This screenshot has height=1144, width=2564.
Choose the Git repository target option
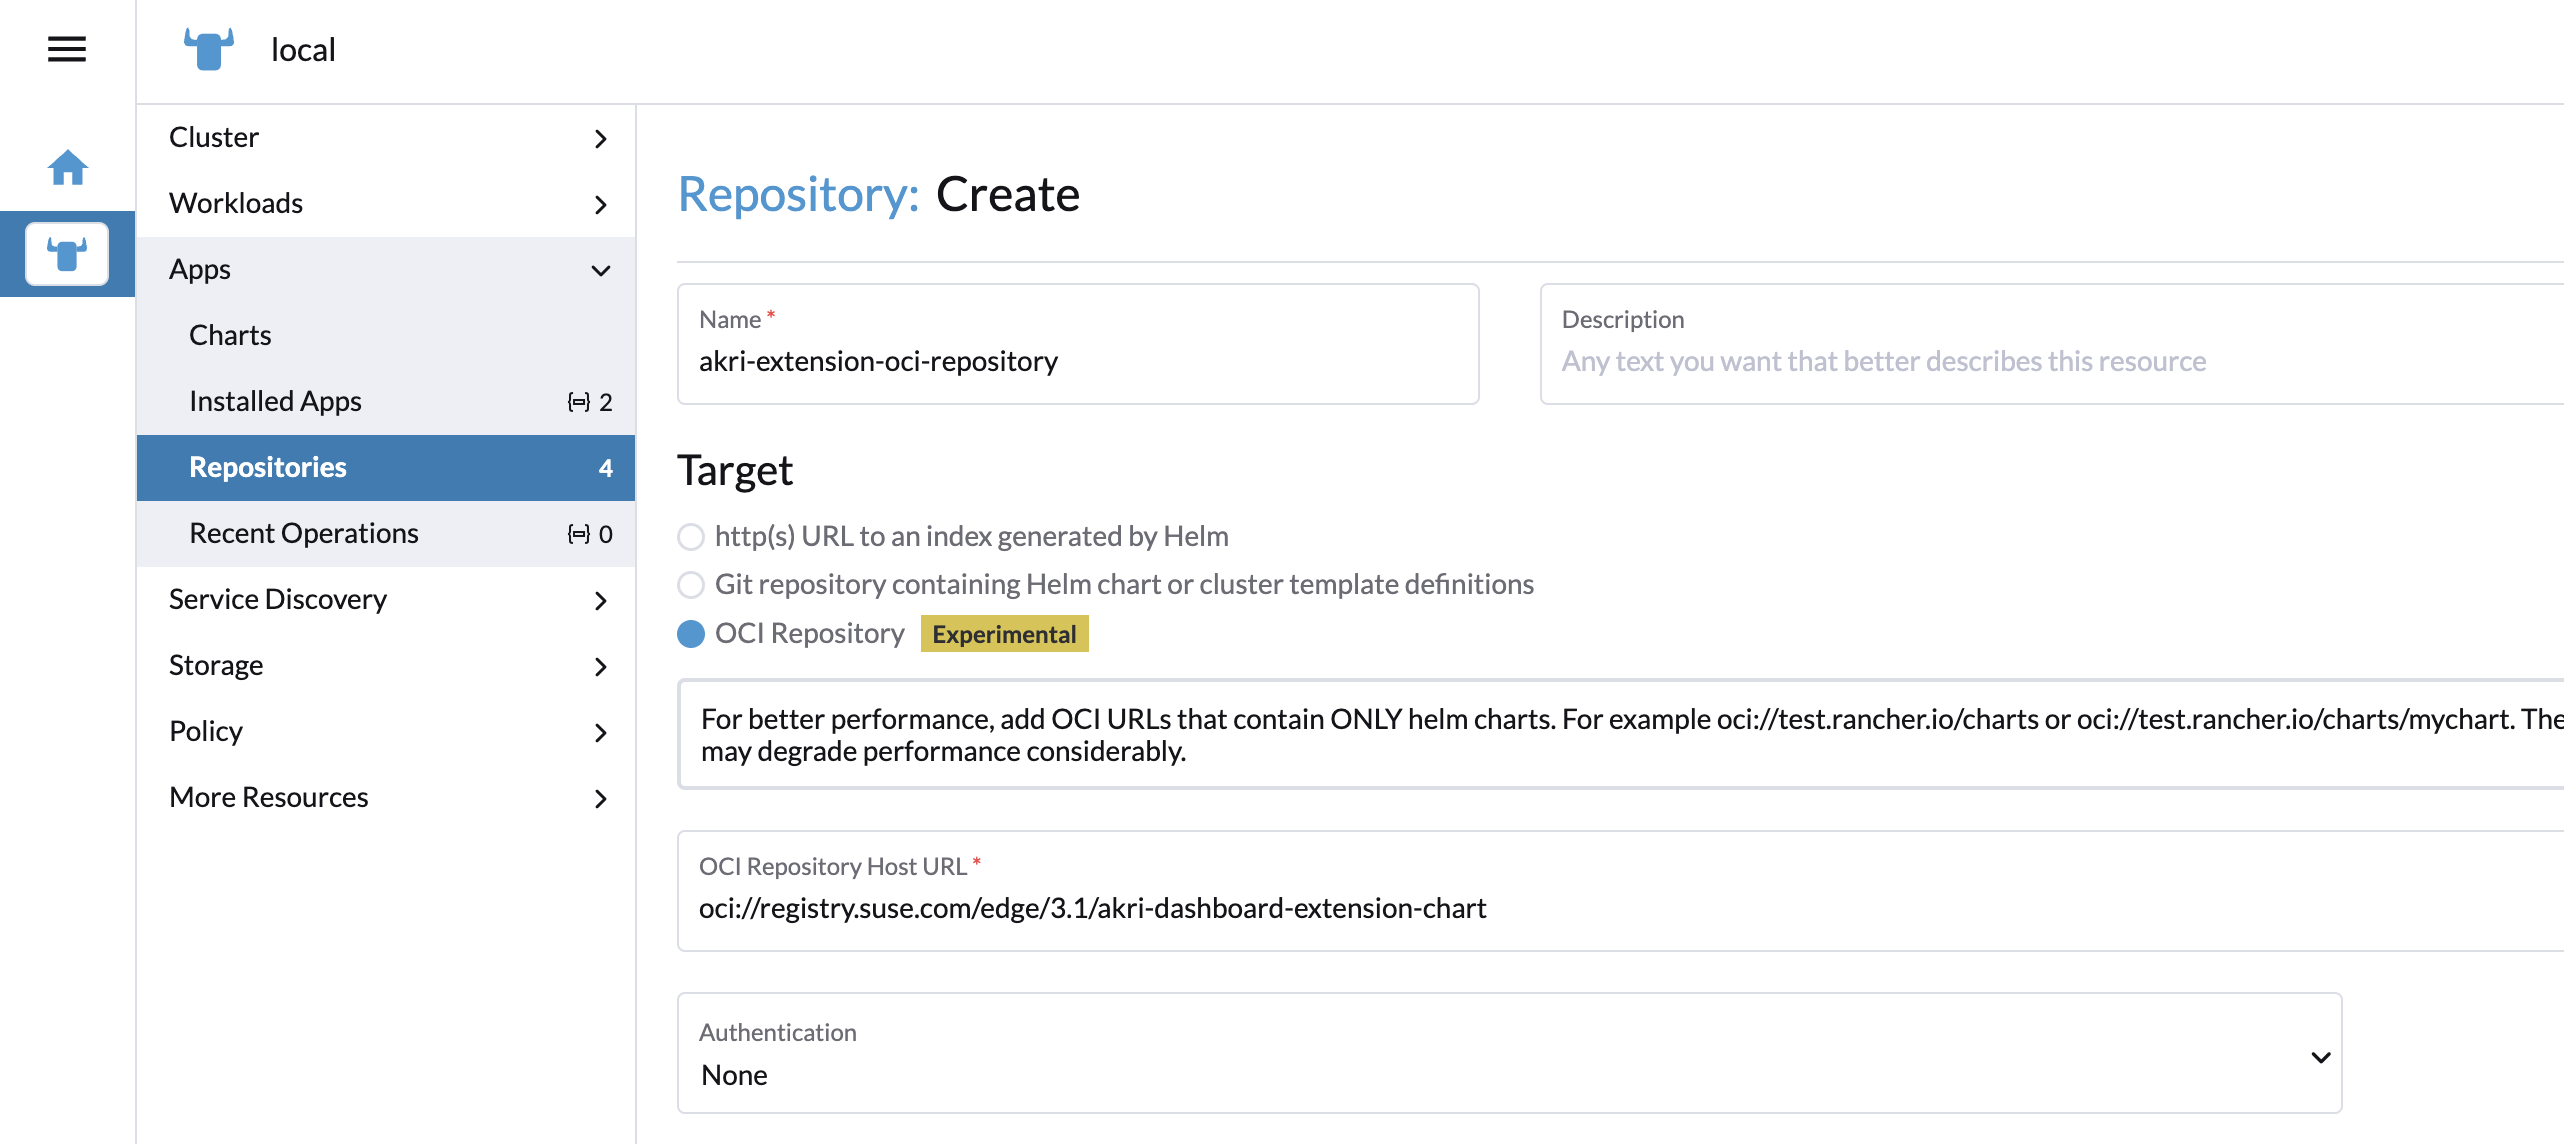pyautogui.click(x=691, y=585)
